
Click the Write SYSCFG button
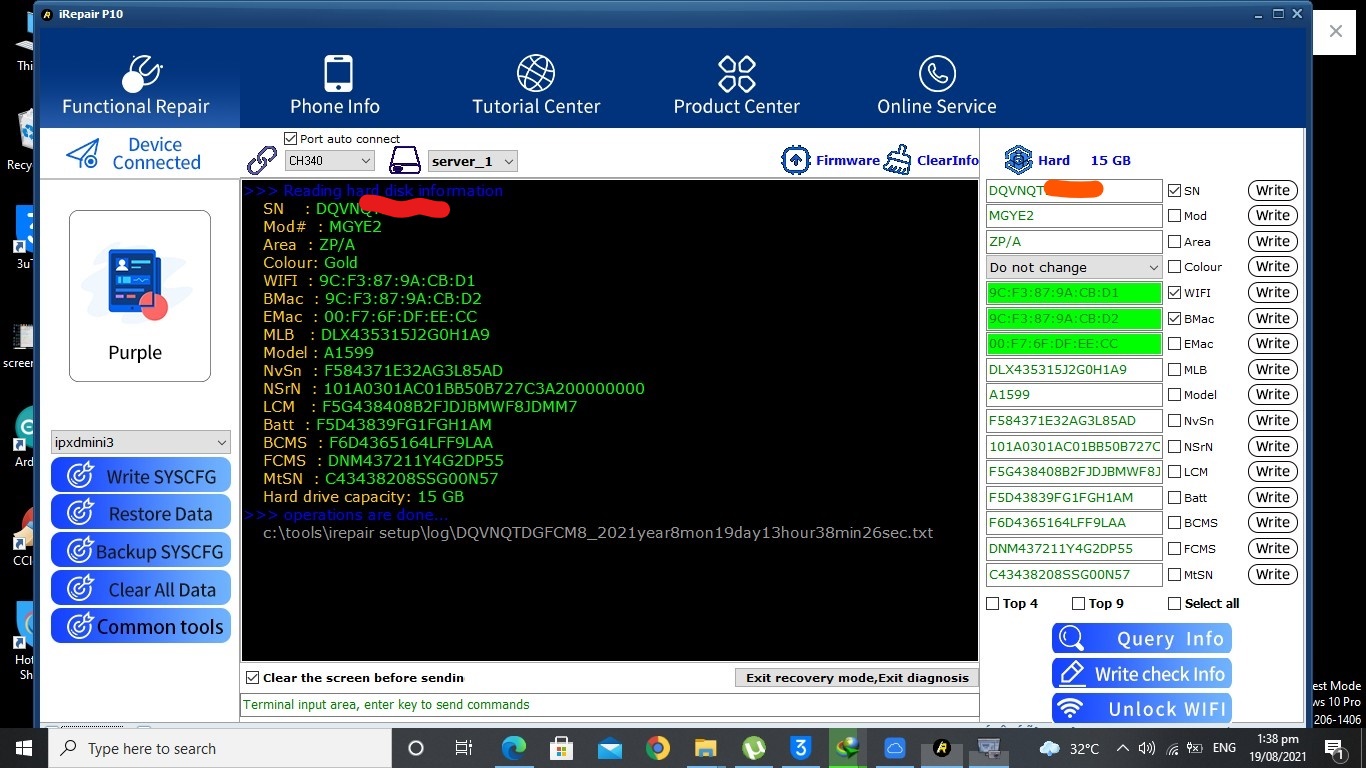[x=141, y=476]
